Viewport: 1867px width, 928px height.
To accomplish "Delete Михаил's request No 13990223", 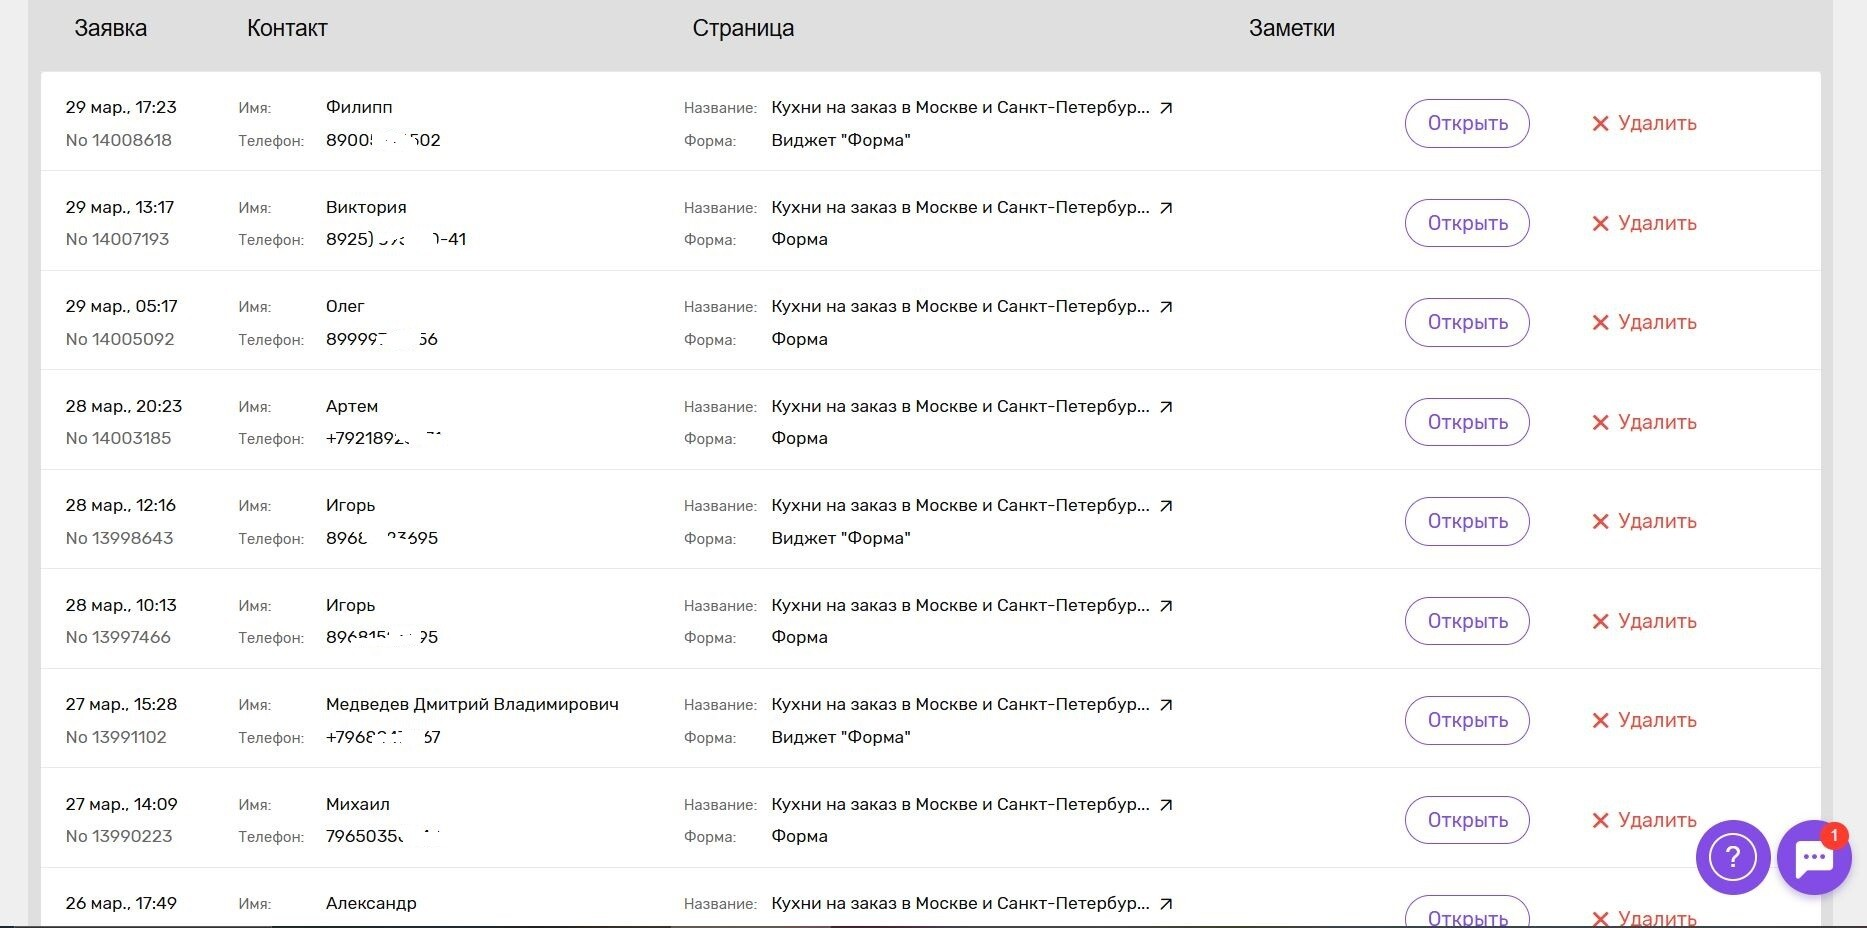I will point(1644,820).
